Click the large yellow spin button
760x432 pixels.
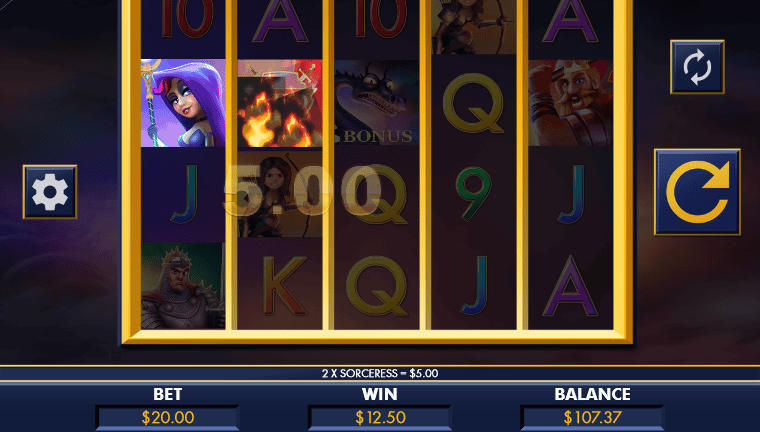tap(697, 192)
